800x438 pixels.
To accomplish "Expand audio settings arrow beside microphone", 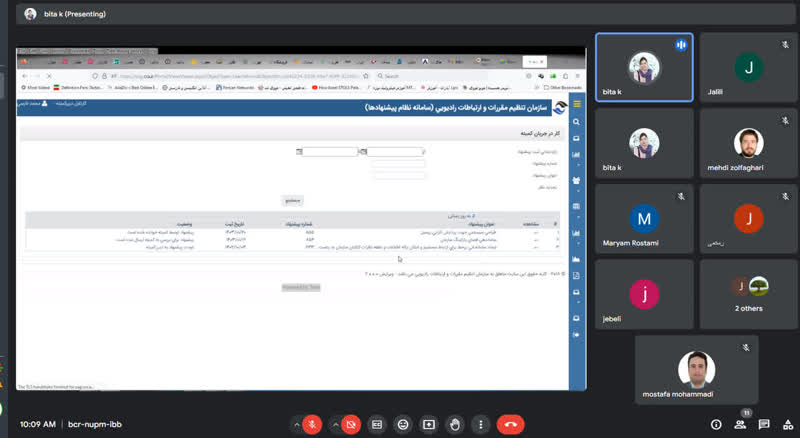I will [296, 424].
